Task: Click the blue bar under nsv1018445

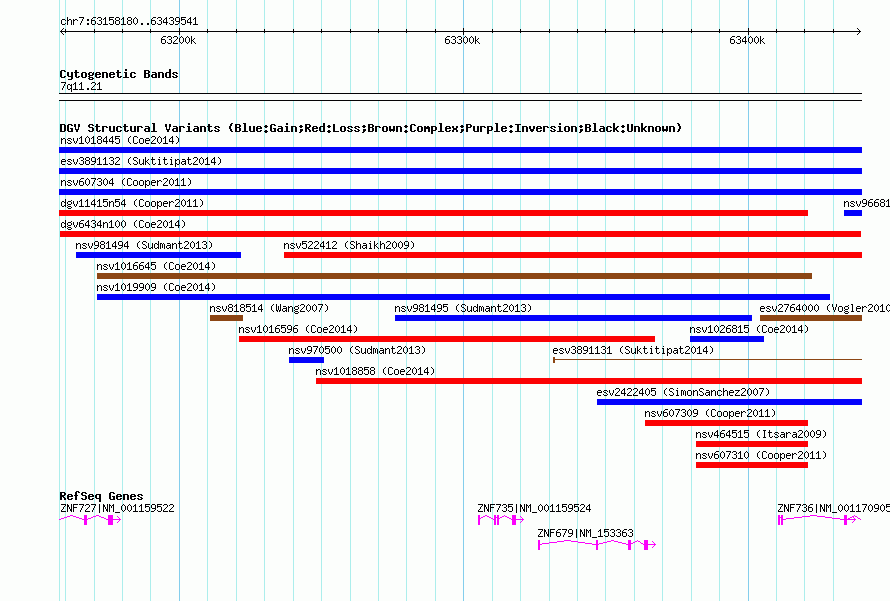Action: tap(460, 150)
